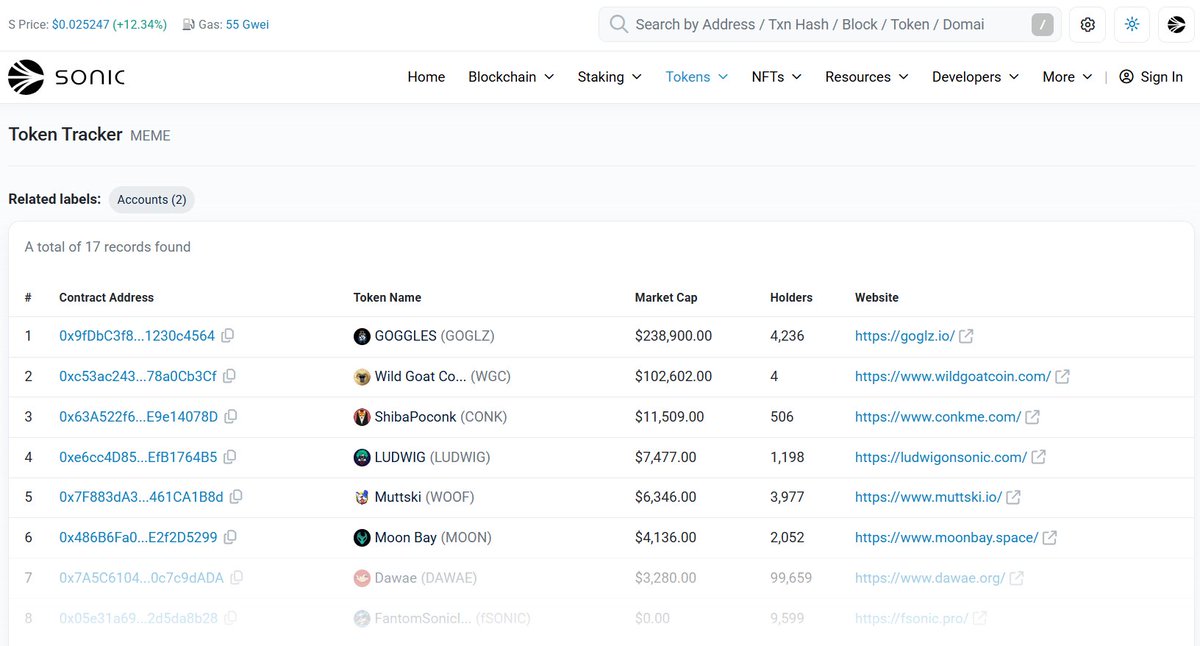The image size is (1200, 646).
Task: Click the gas pump icon
Action: 189,24
